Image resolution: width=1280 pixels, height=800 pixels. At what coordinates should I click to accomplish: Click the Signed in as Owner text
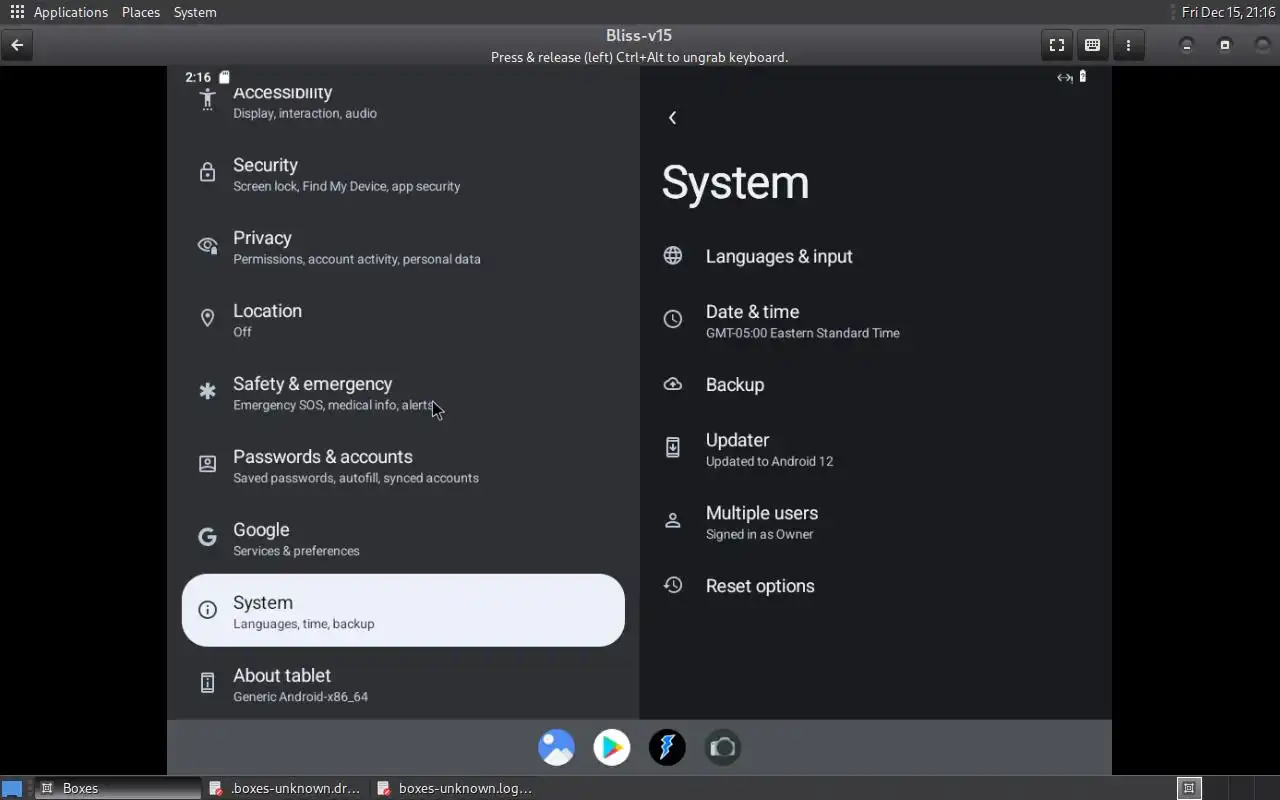[759, 534]
